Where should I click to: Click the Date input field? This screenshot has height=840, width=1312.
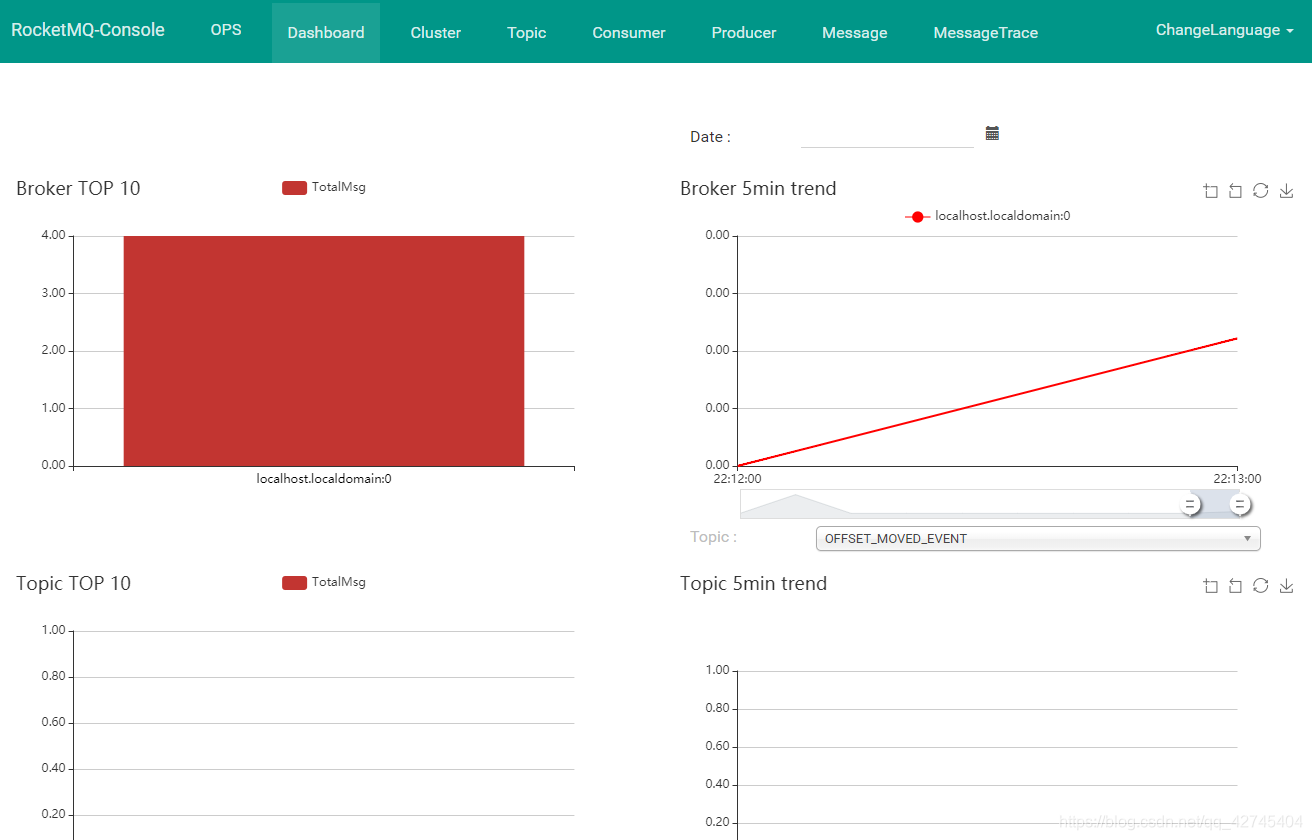[887, 136]
